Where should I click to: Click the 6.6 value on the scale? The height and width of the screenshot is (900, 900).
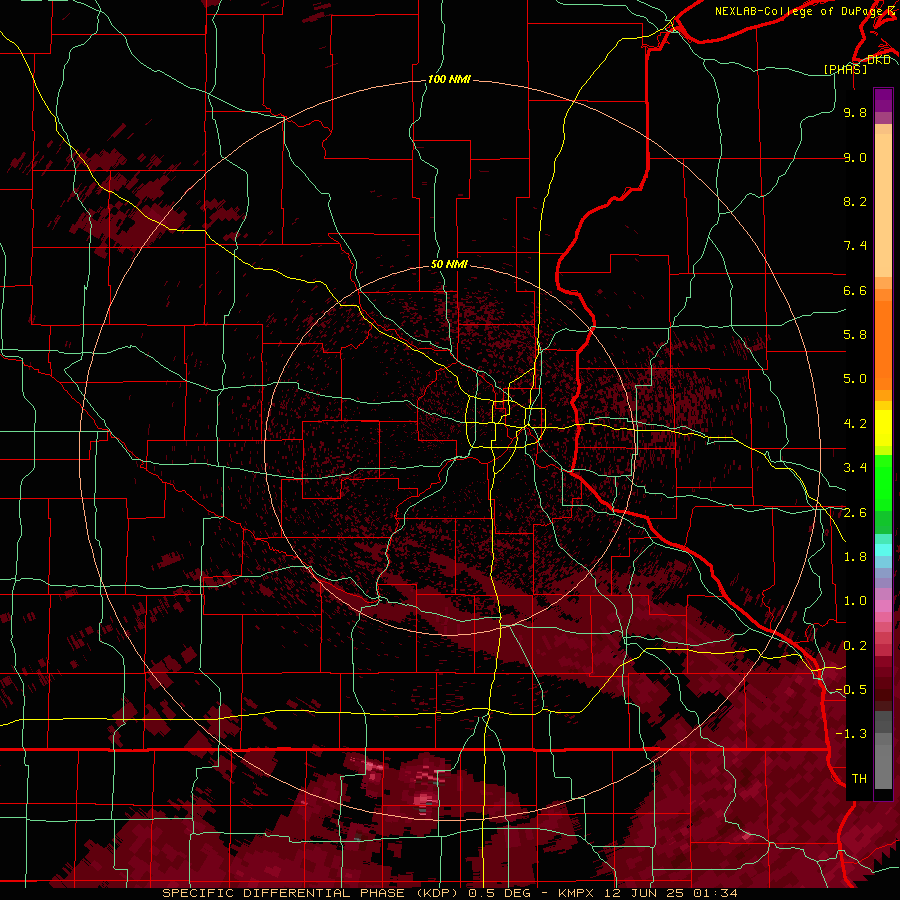(x=855, y=290)
